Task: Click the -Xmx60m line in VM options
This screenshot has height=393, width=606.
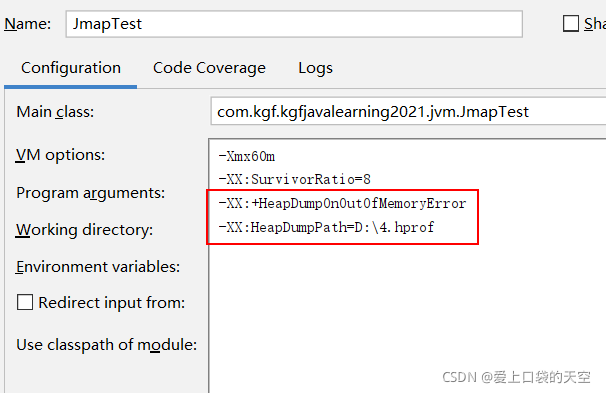Action: (247, 157)
